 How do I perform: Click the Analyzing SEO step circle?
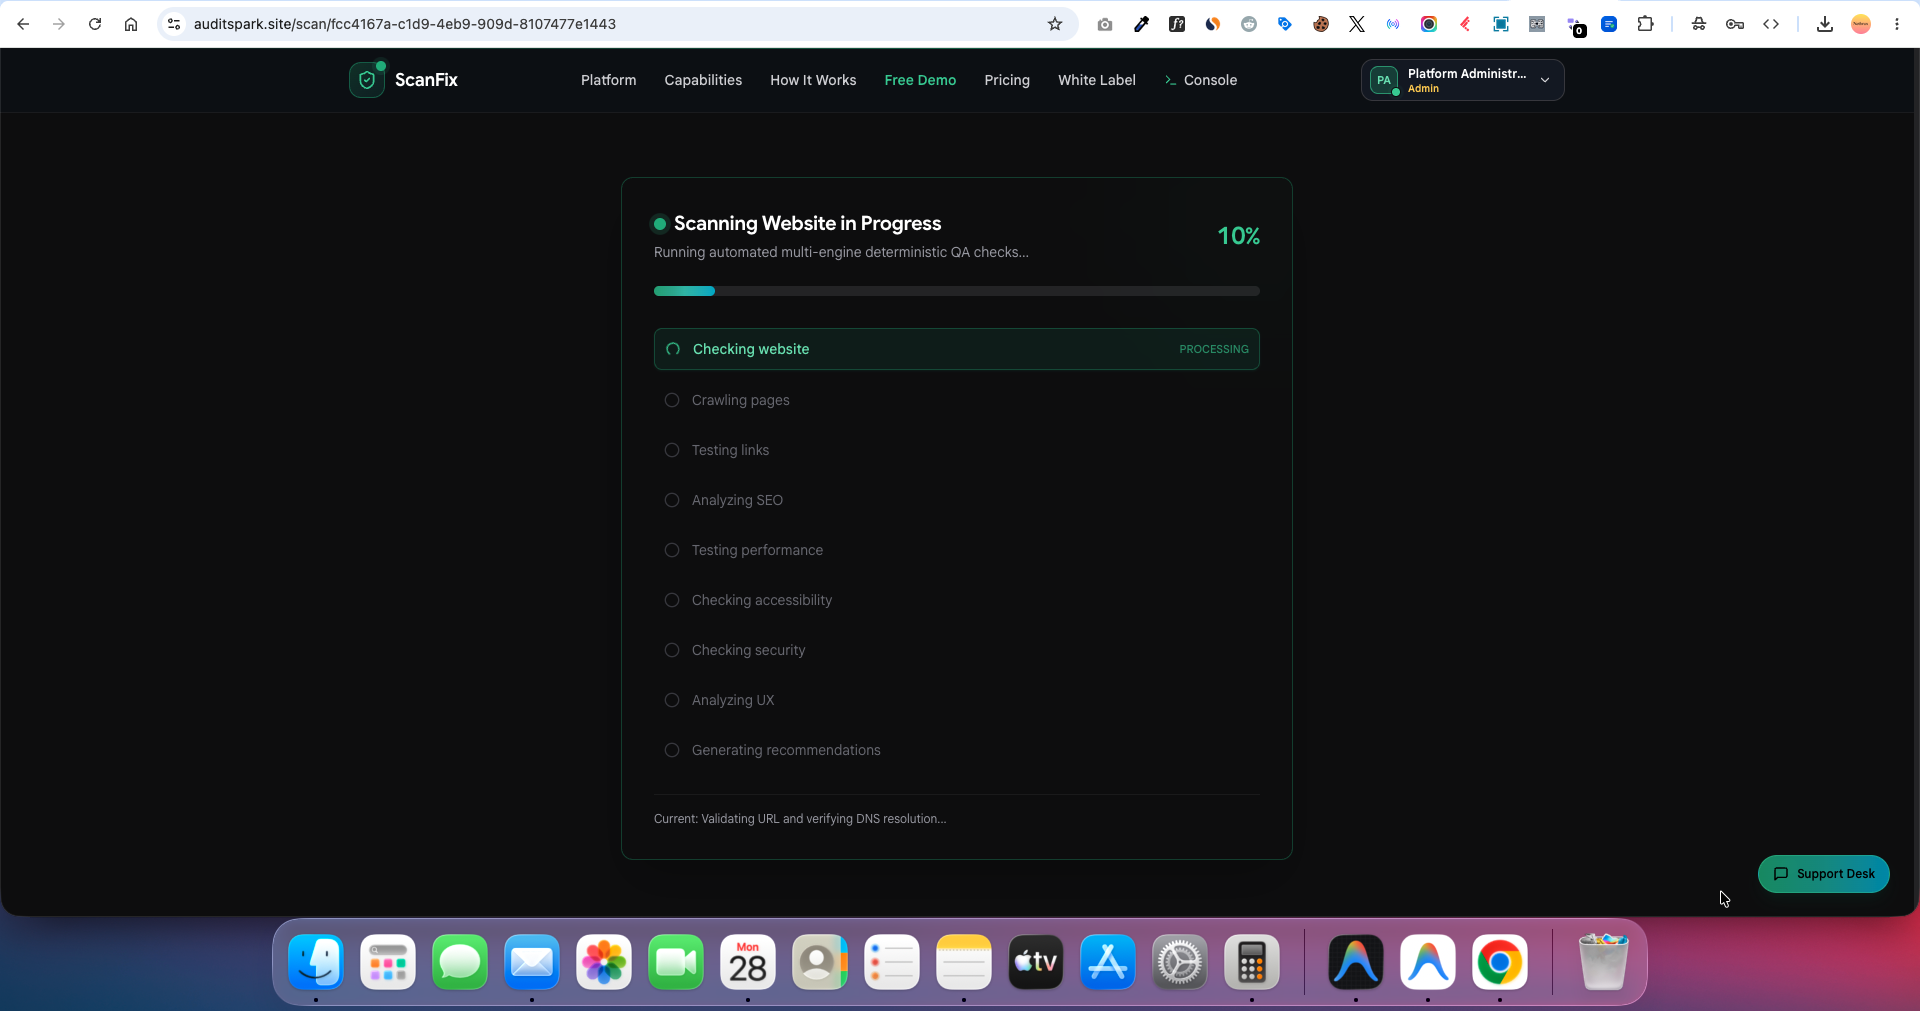[x=672, y=500]
